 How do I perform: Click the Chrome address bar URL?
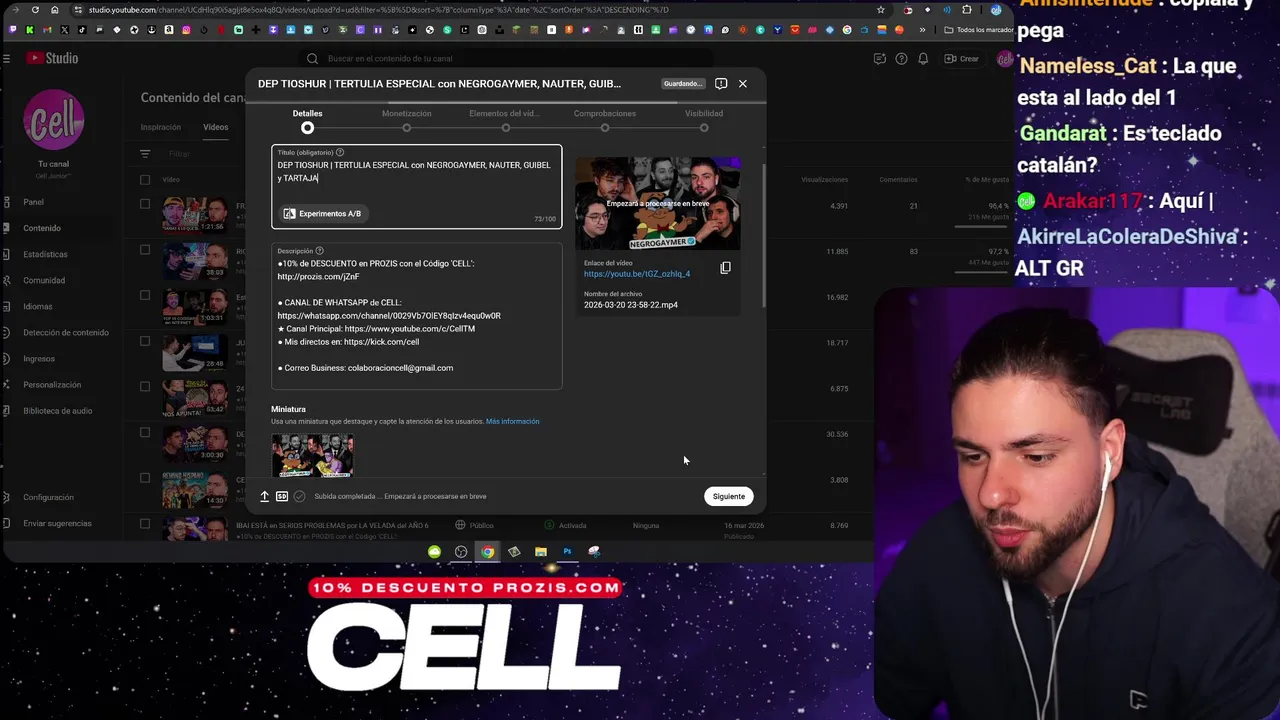tap(378, 10)
